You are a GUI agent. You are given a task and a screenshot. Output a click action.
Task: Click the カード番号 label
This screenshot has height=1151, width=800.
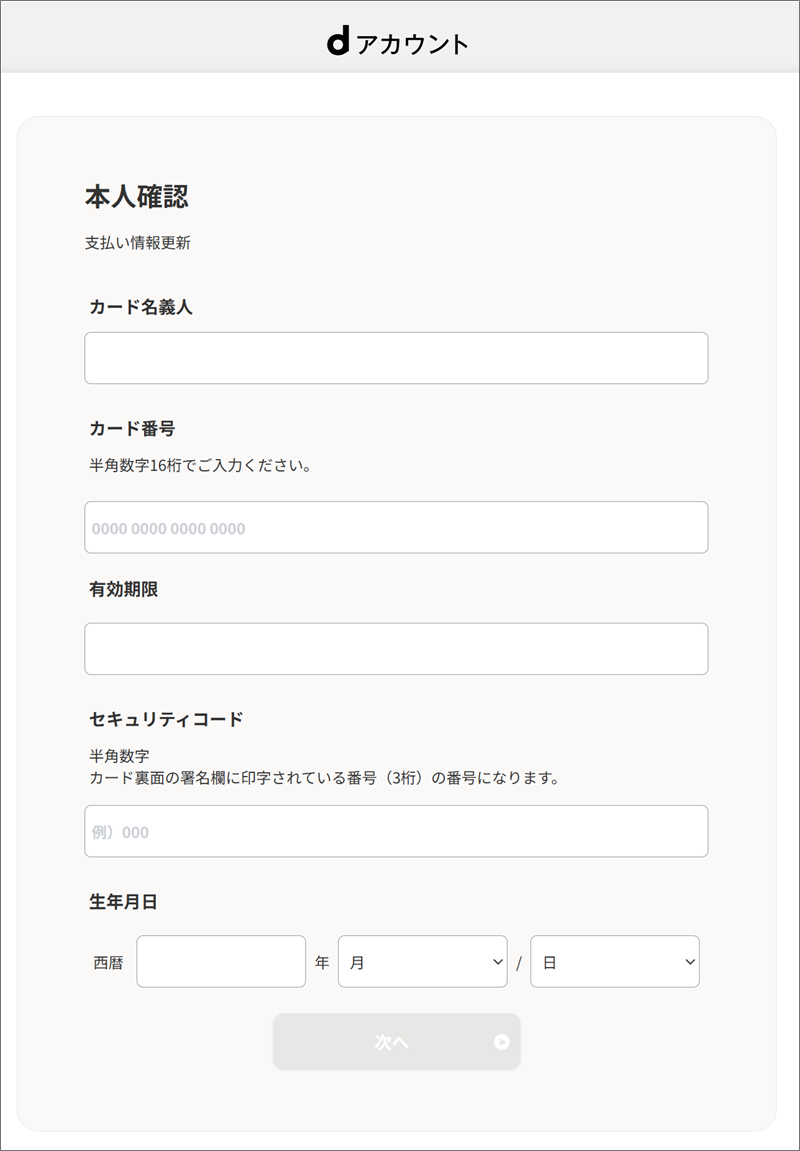pos(132,429)
